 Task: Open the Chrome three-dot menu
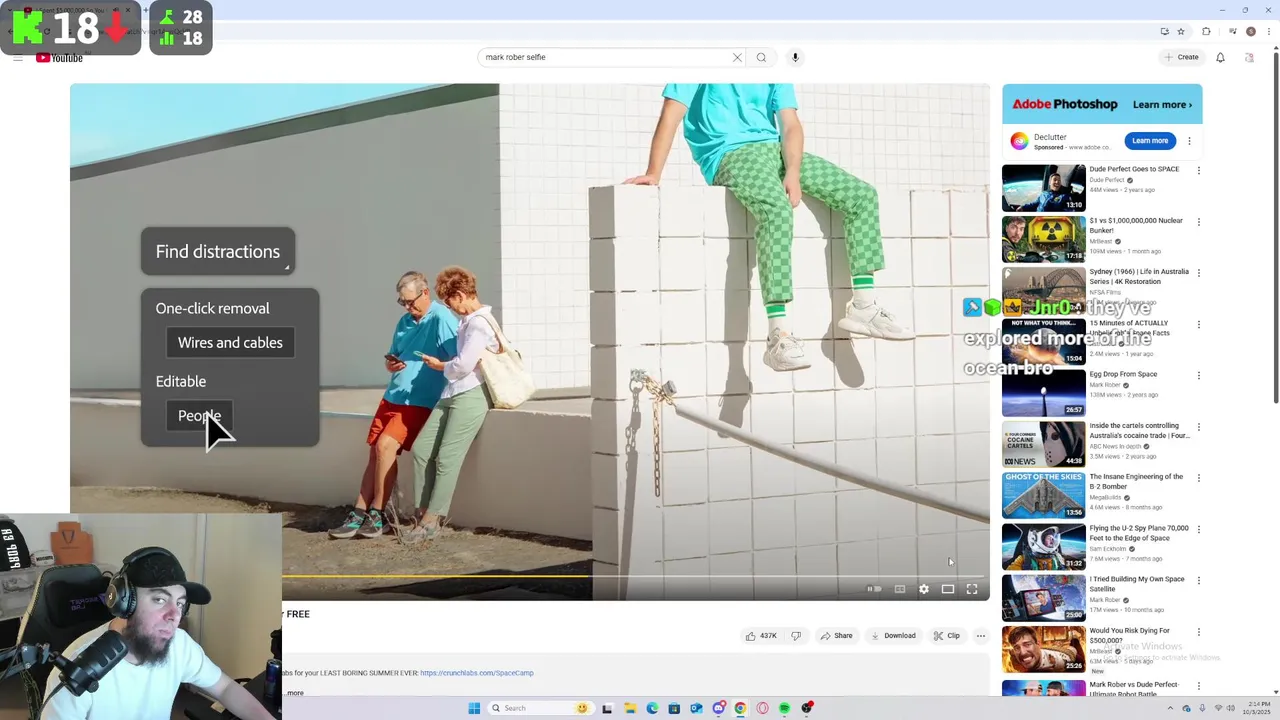tap(1270, 31)
